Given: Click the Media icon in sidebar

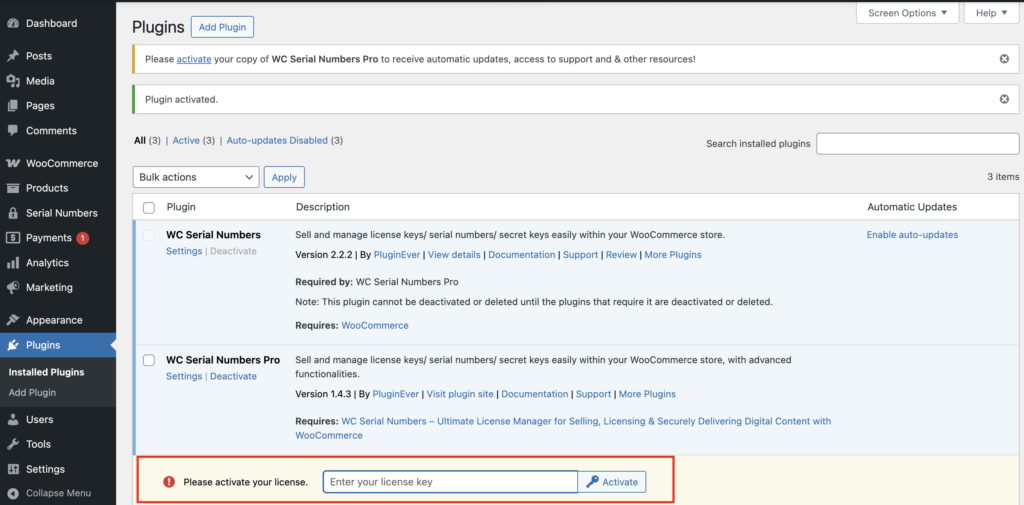Looking at the screenshot, I should pyautogui.click(x=12, y=81).
